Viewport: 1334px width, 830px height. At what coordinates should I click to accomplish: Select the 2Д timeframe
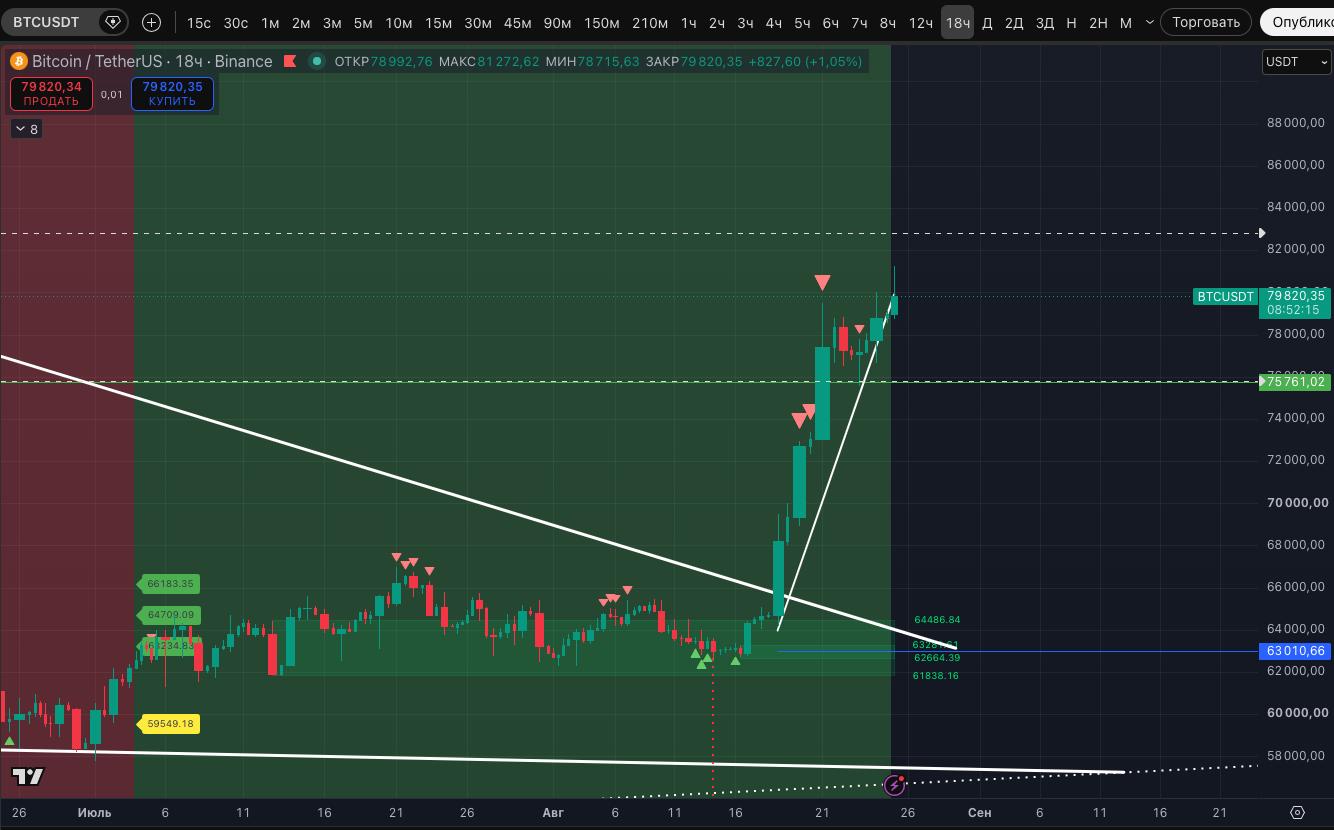pyautogui.click(x=1014, y=22)
